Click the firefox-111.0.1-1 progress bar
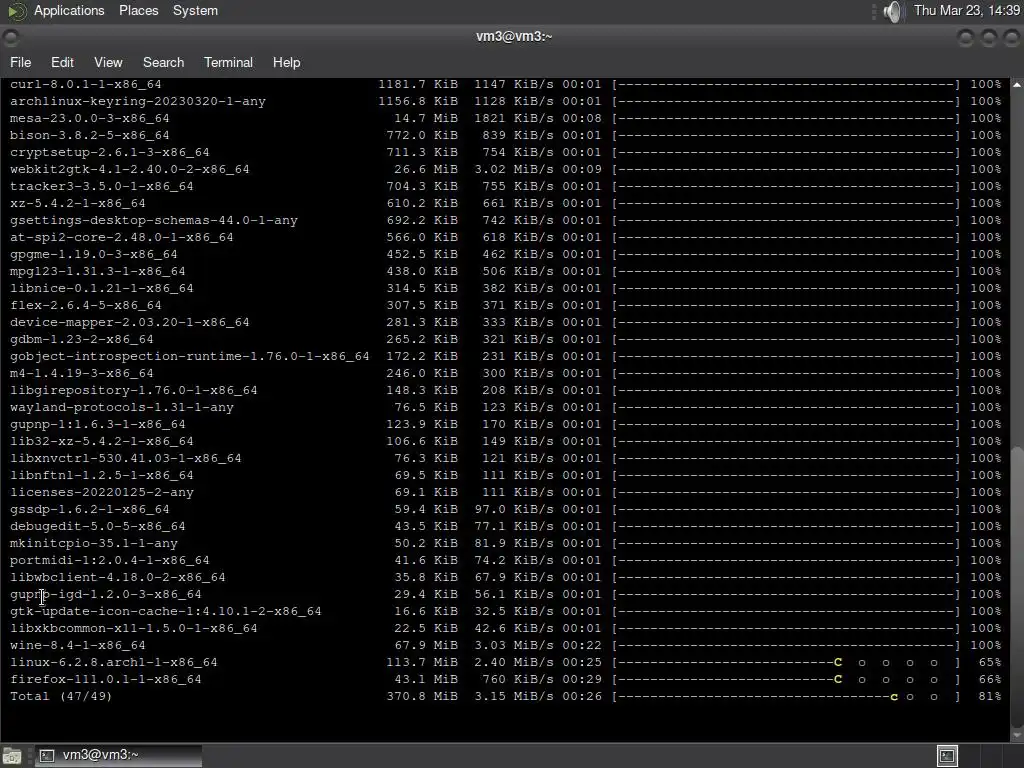This screenshot has width=1024, height=768. tap(786, 679)
